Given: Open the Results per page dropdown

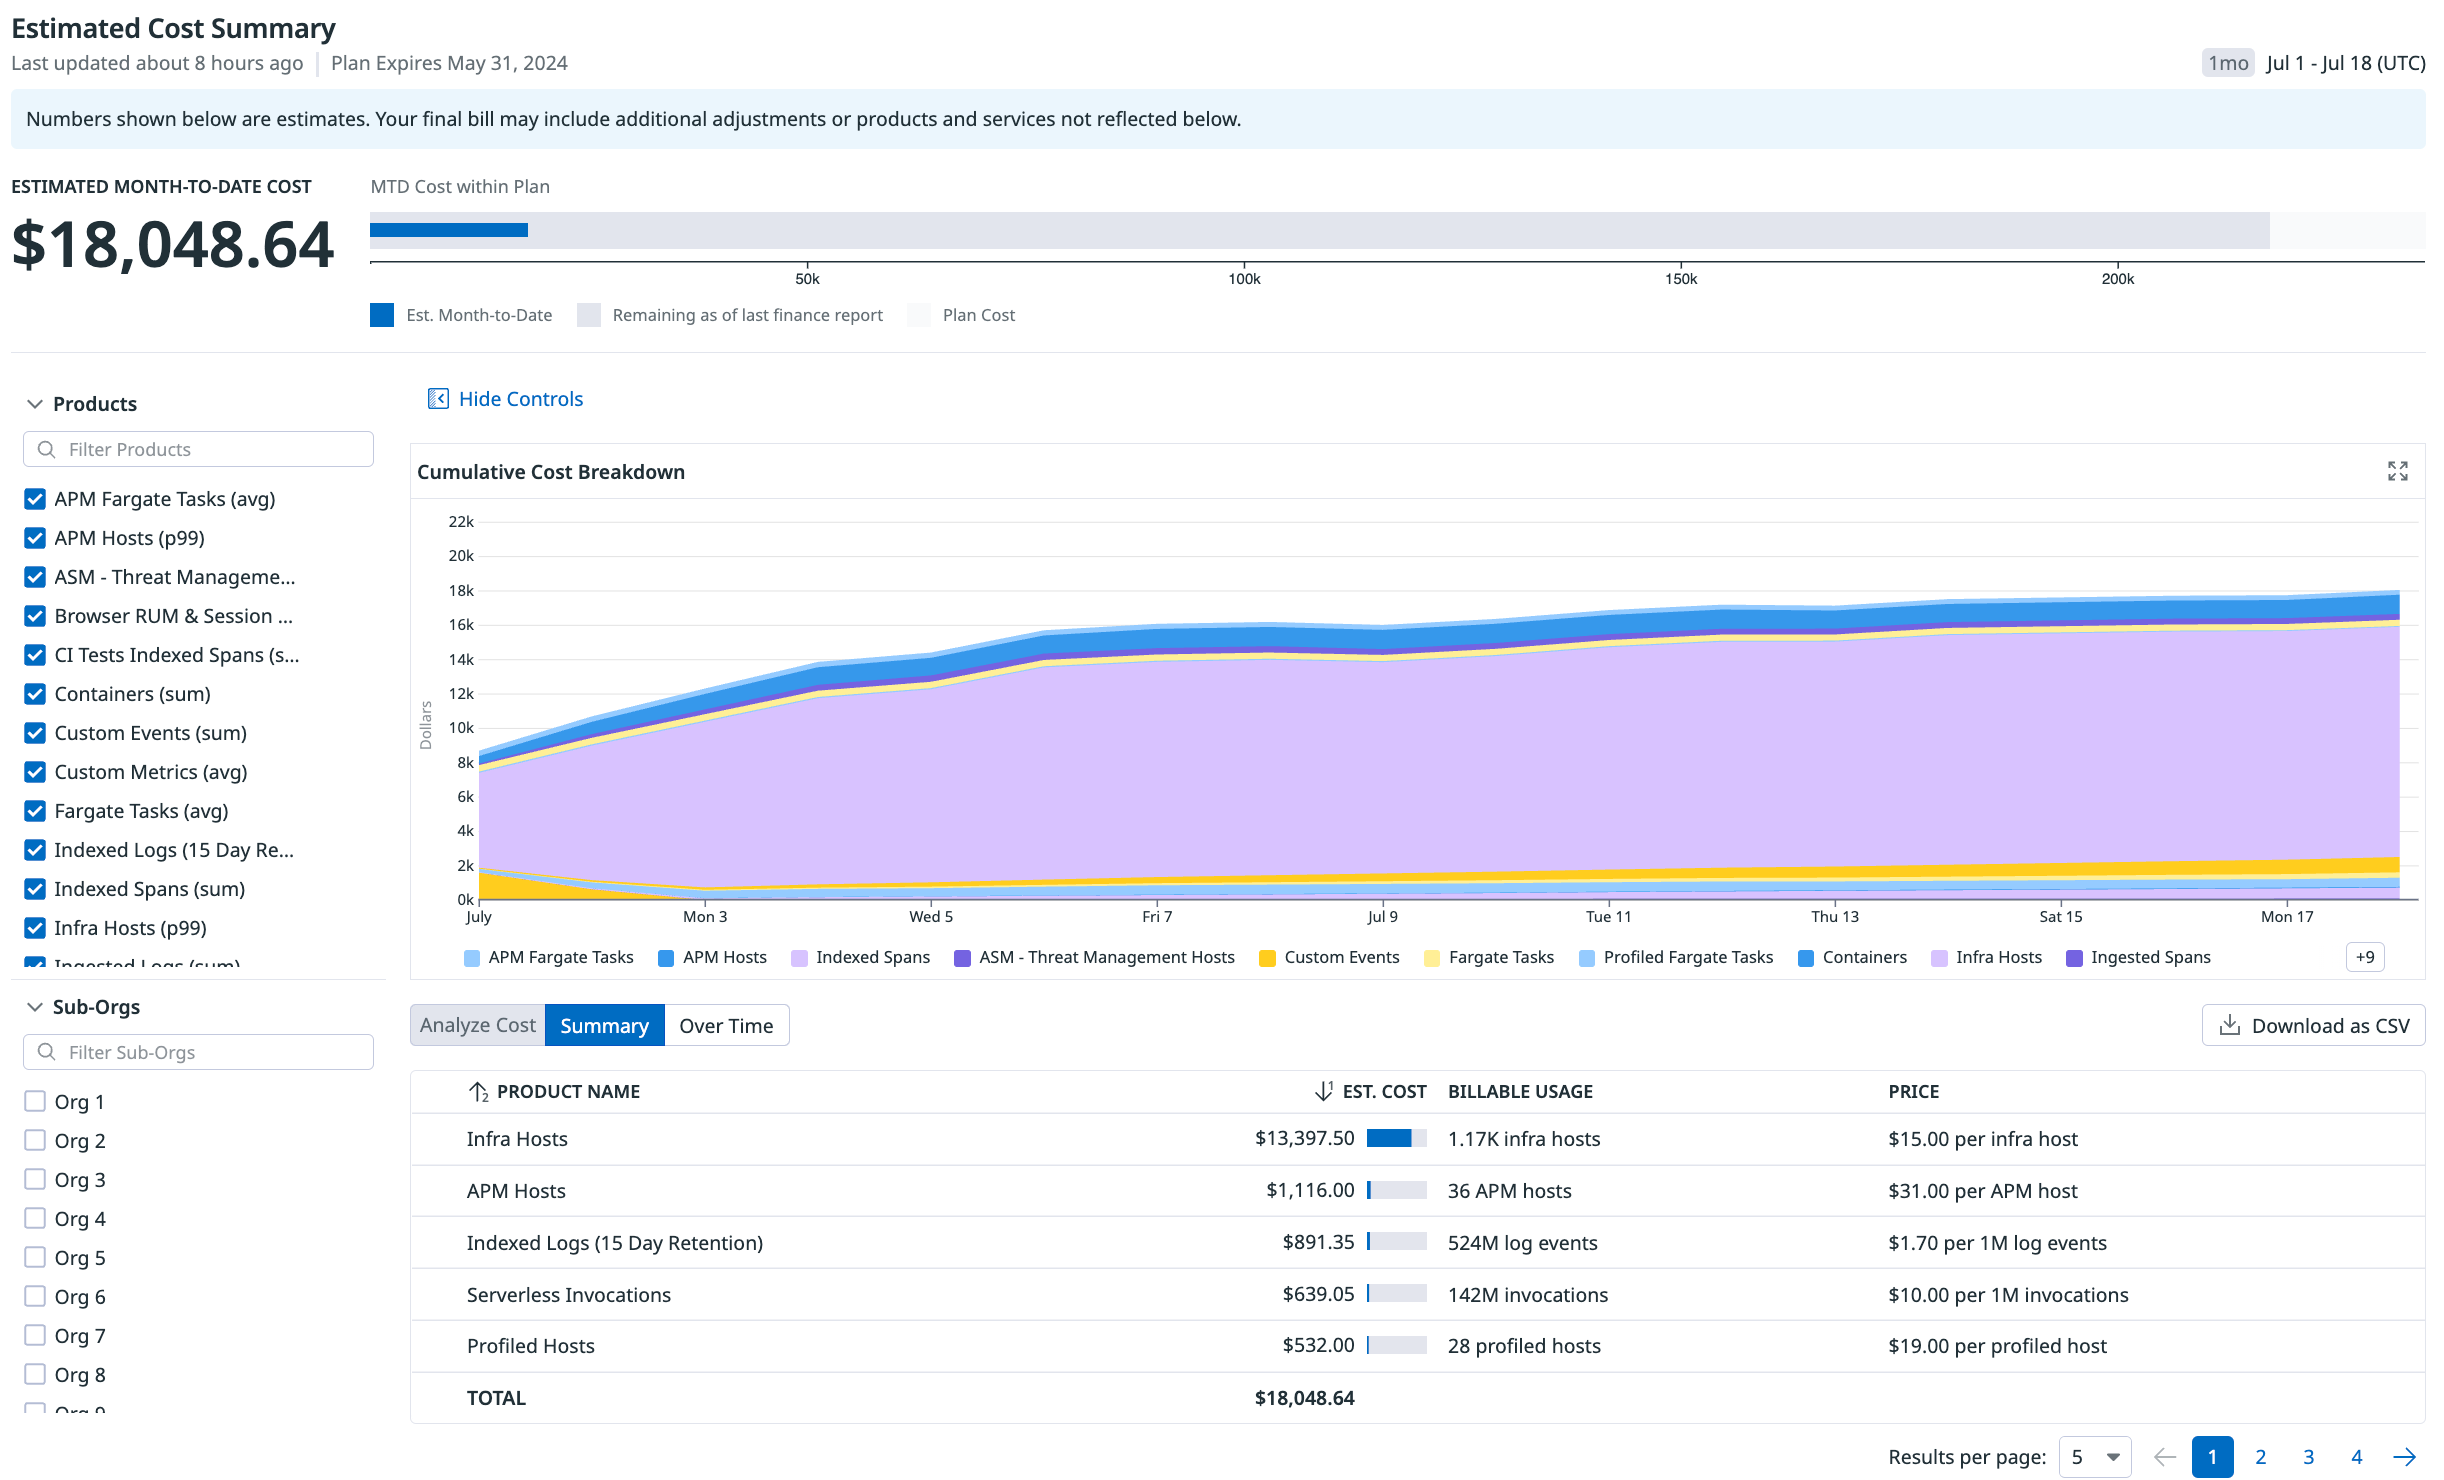Looking at the screenshot, I should click(2094, 1457).
